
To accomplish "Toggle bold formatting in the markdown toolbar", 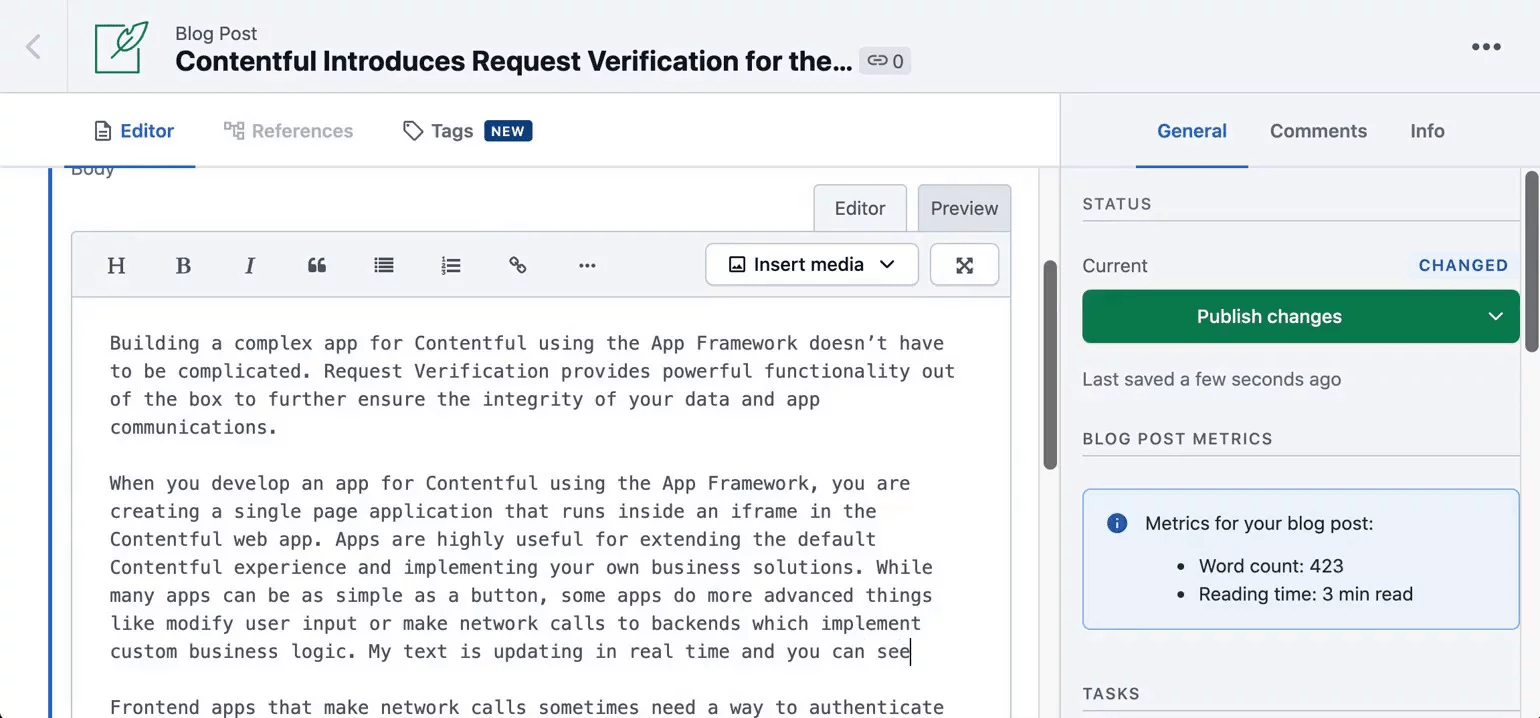I will (183, 265).
